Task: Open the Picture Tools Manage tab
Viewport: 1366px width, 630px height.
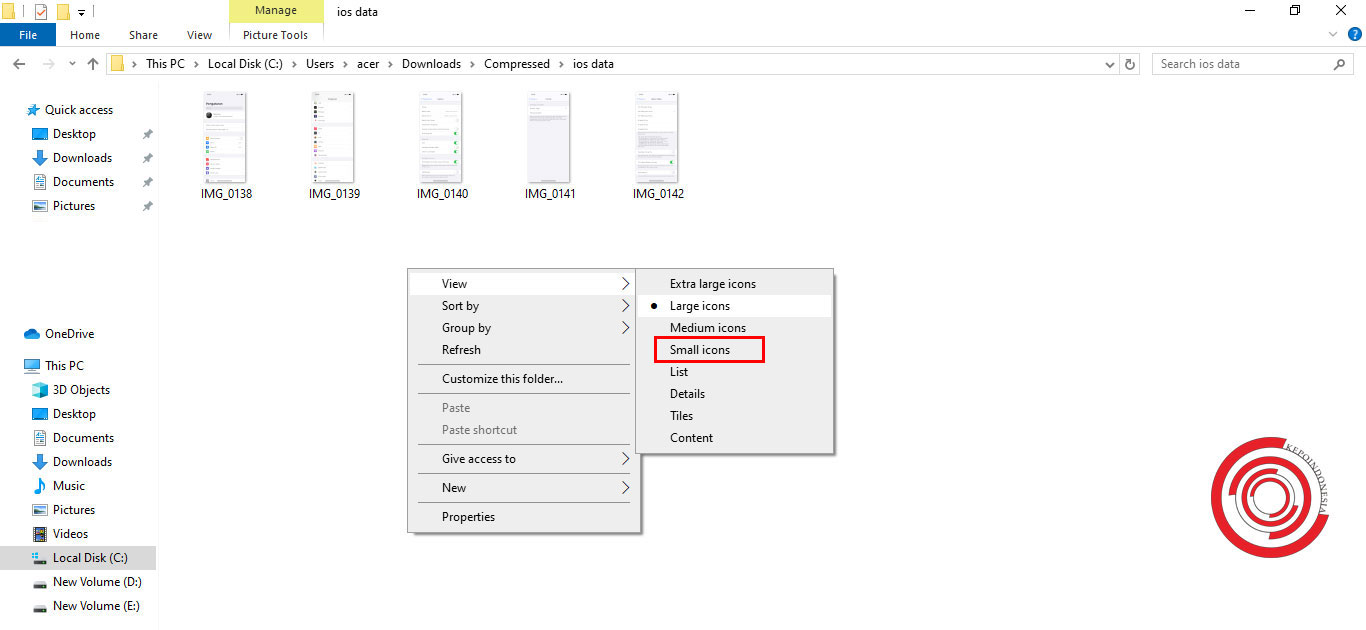Action: pyautogui.click(x=276, y=10)
